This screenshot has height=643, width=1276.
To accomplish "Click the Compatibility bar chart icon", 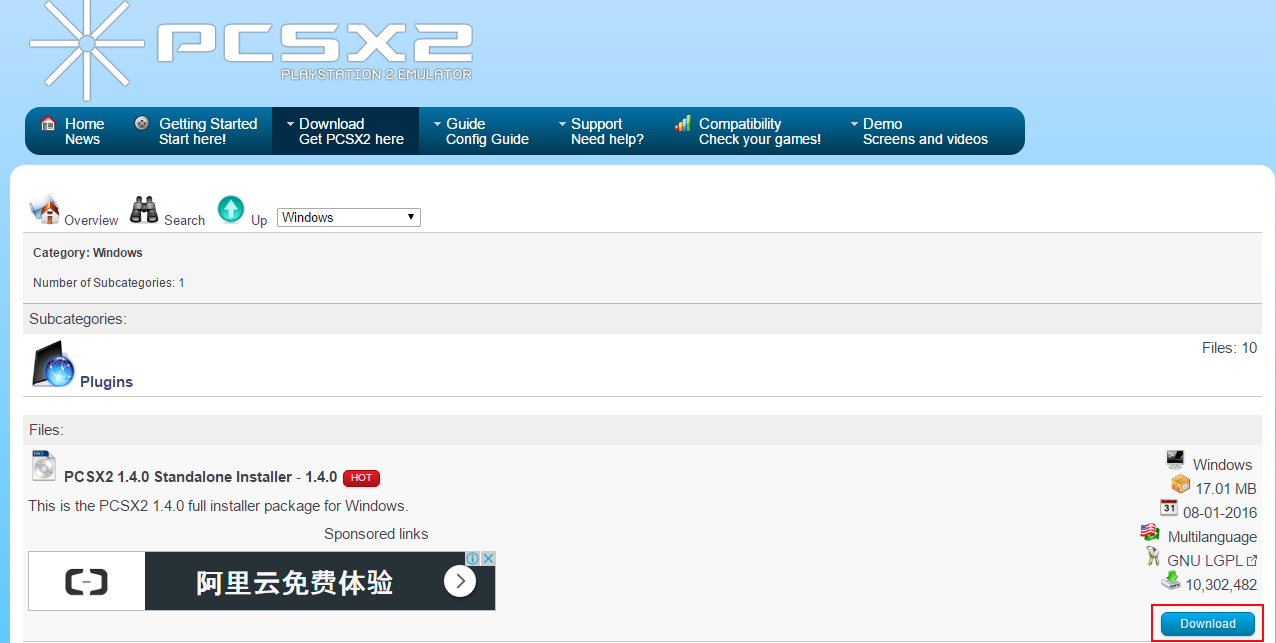I will pos(683,123).
